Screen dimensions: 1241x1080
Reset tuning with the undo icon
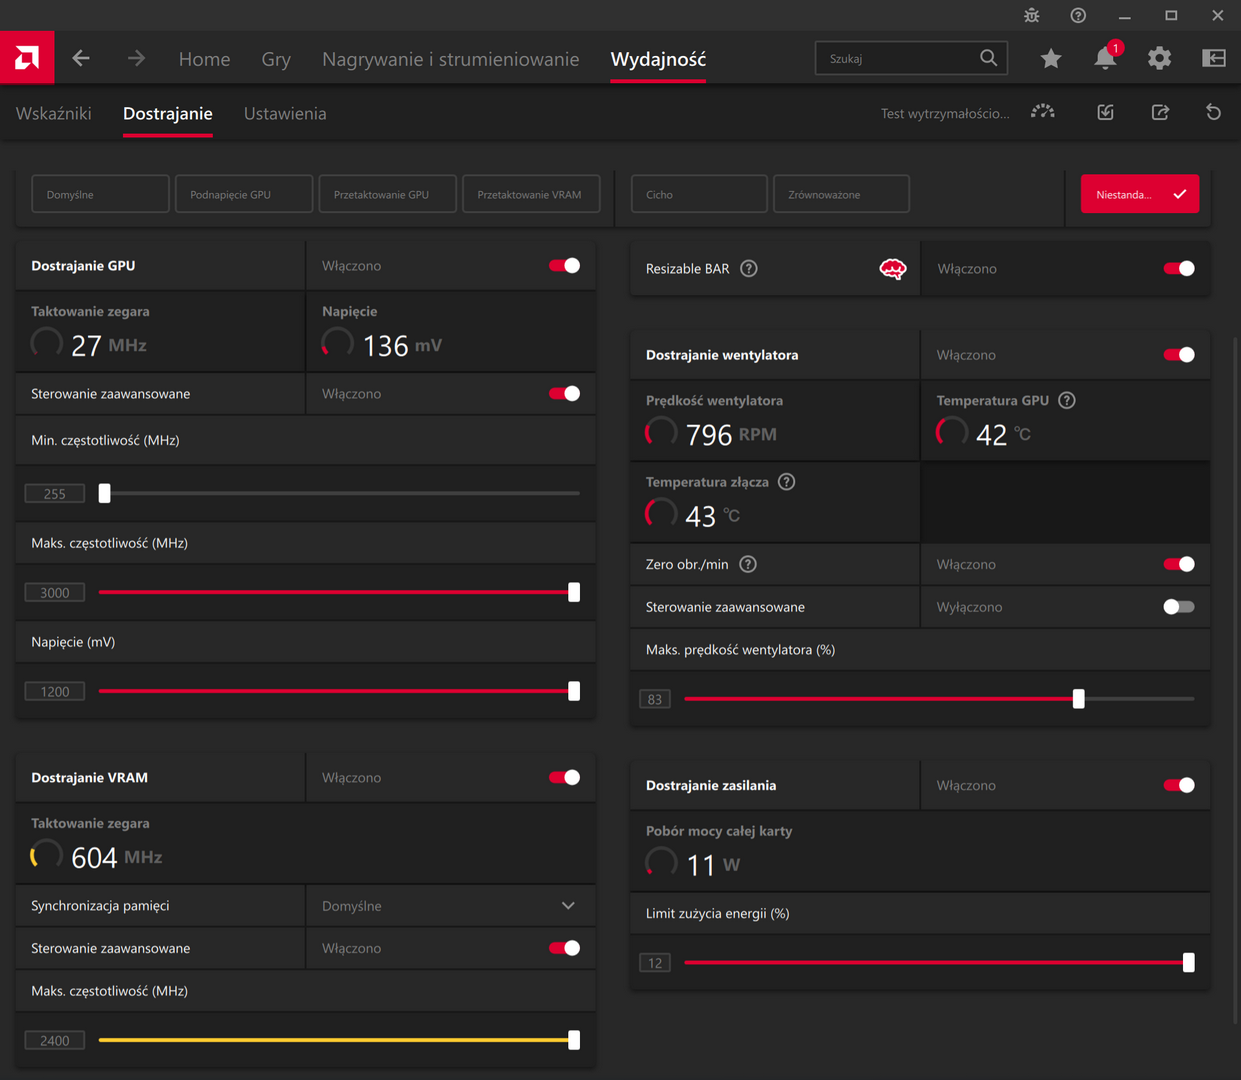click(x=1213, y=111)
